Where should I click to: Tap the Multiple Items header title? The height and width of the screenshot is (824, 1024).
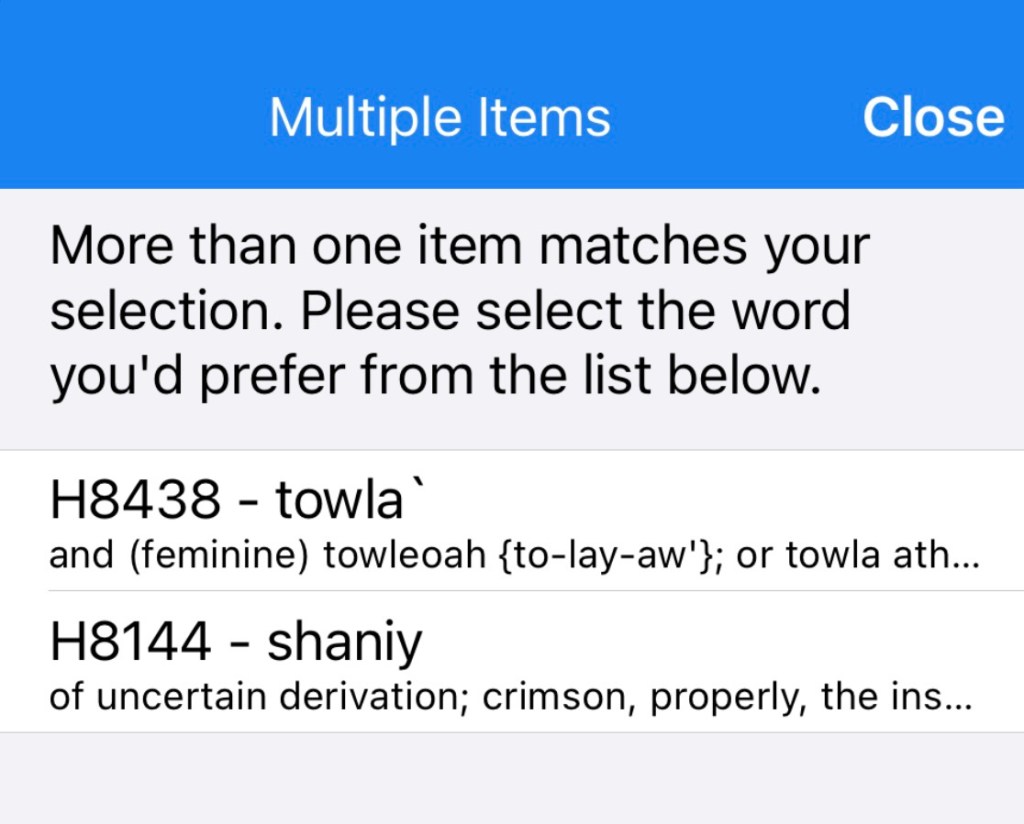coord(440,118)
